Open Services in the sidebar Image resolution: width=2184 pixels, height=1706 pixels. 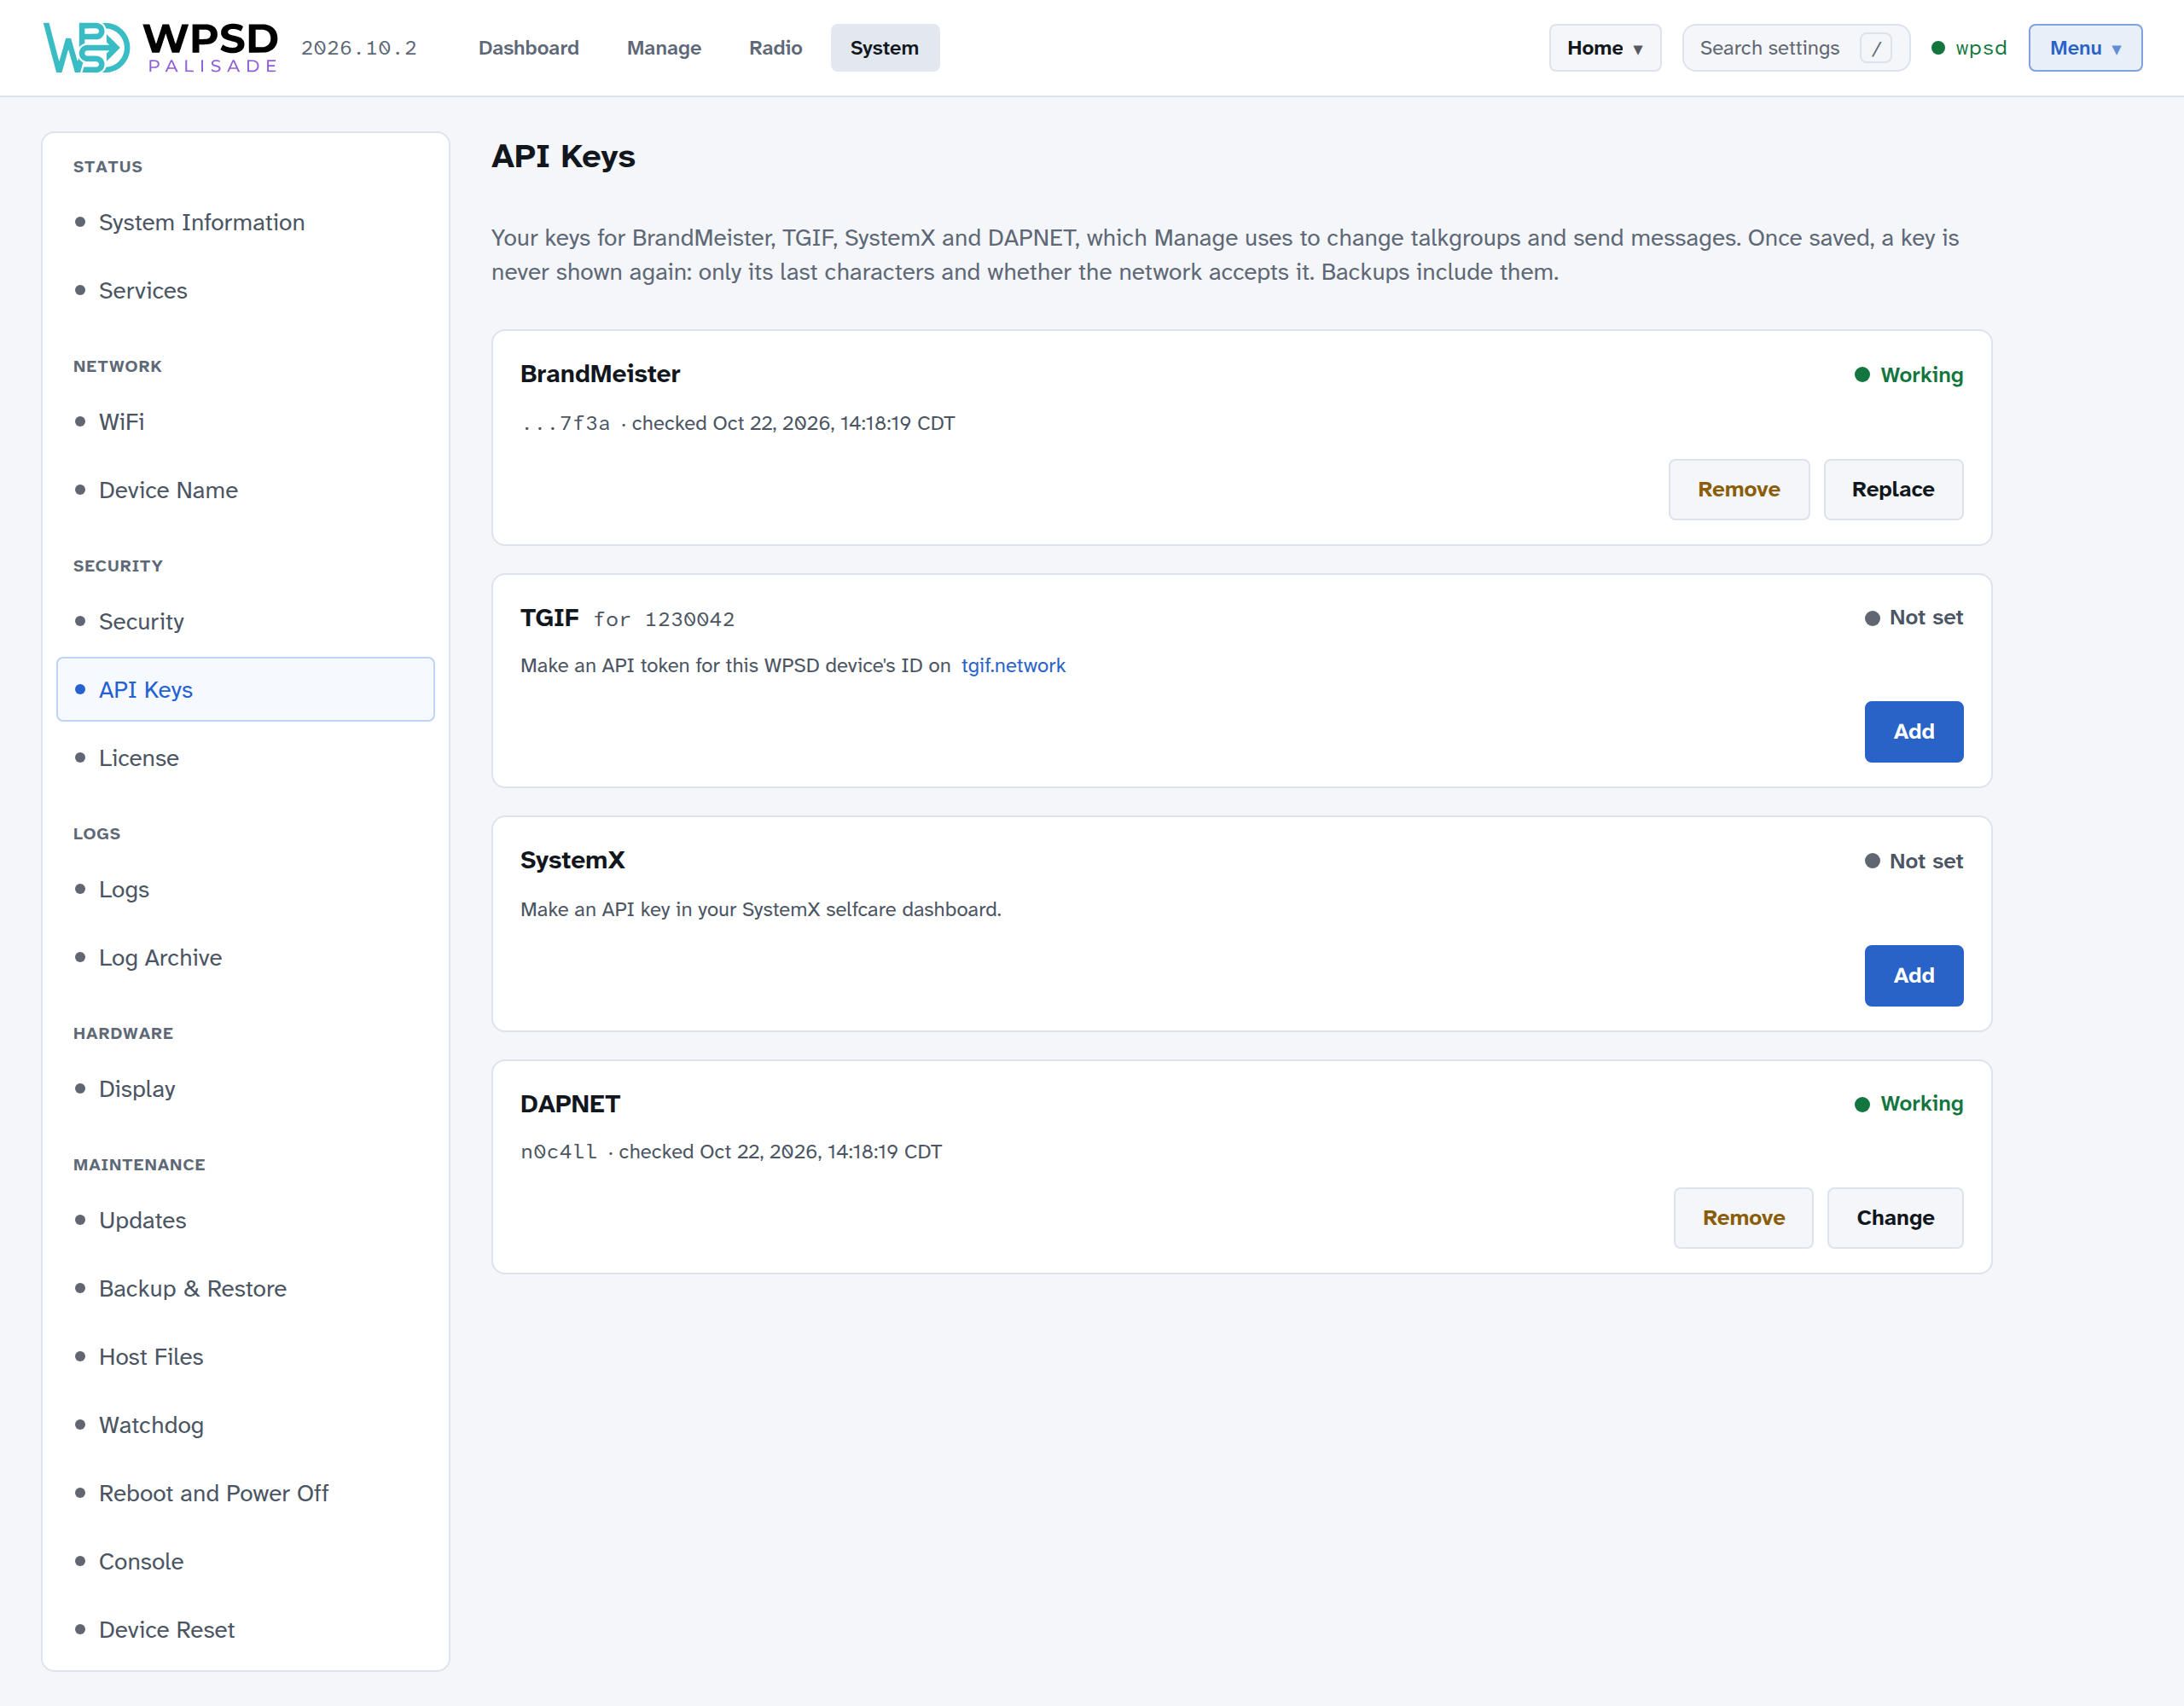coord(245,290)
